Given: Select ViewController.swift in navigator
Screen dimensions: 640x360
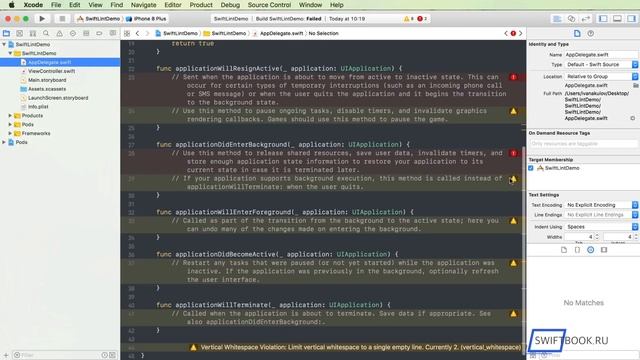Looking at the screenshot, I should pos(51,71).
